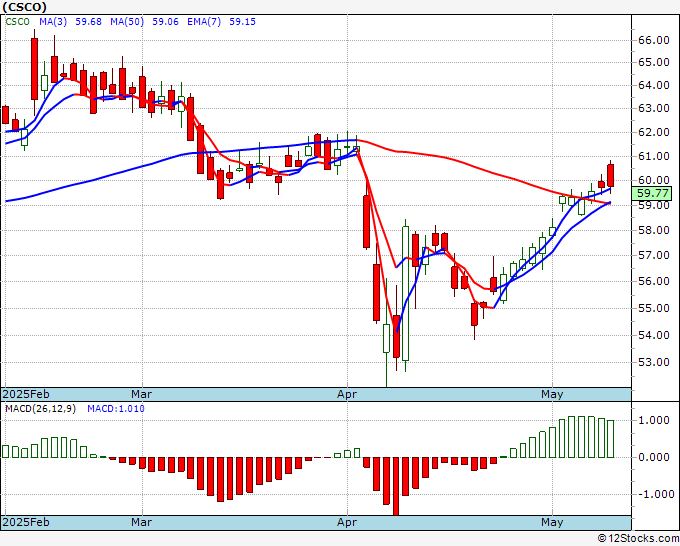Click the current price tag 59.77

652,193
